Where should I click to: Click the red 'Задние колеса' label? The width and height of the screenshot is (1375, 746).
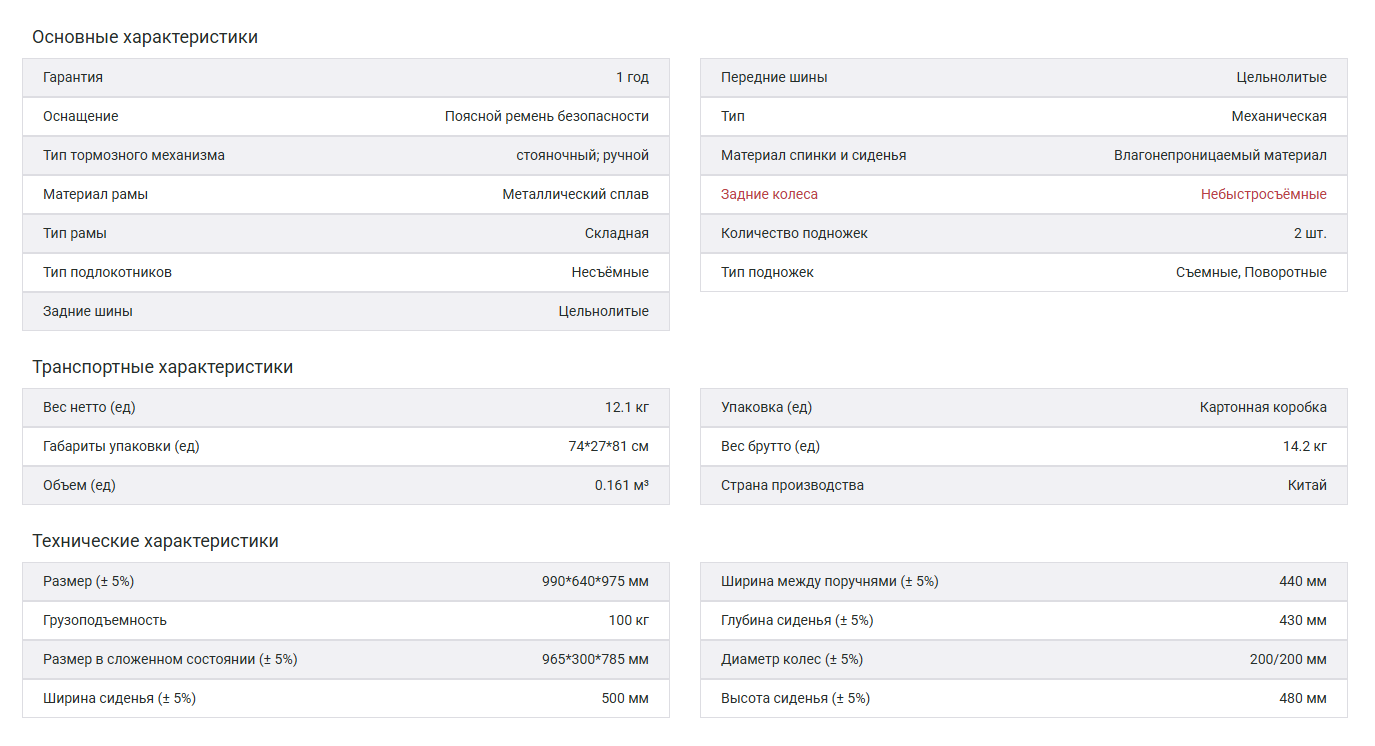[x=769, y=194]
